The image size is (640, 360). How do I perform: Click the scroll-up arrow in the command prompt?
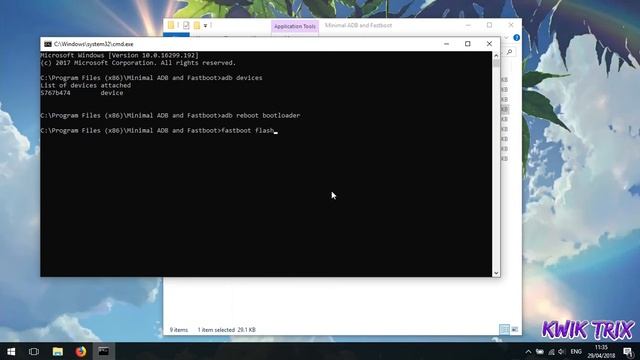[x=496, y=56]
